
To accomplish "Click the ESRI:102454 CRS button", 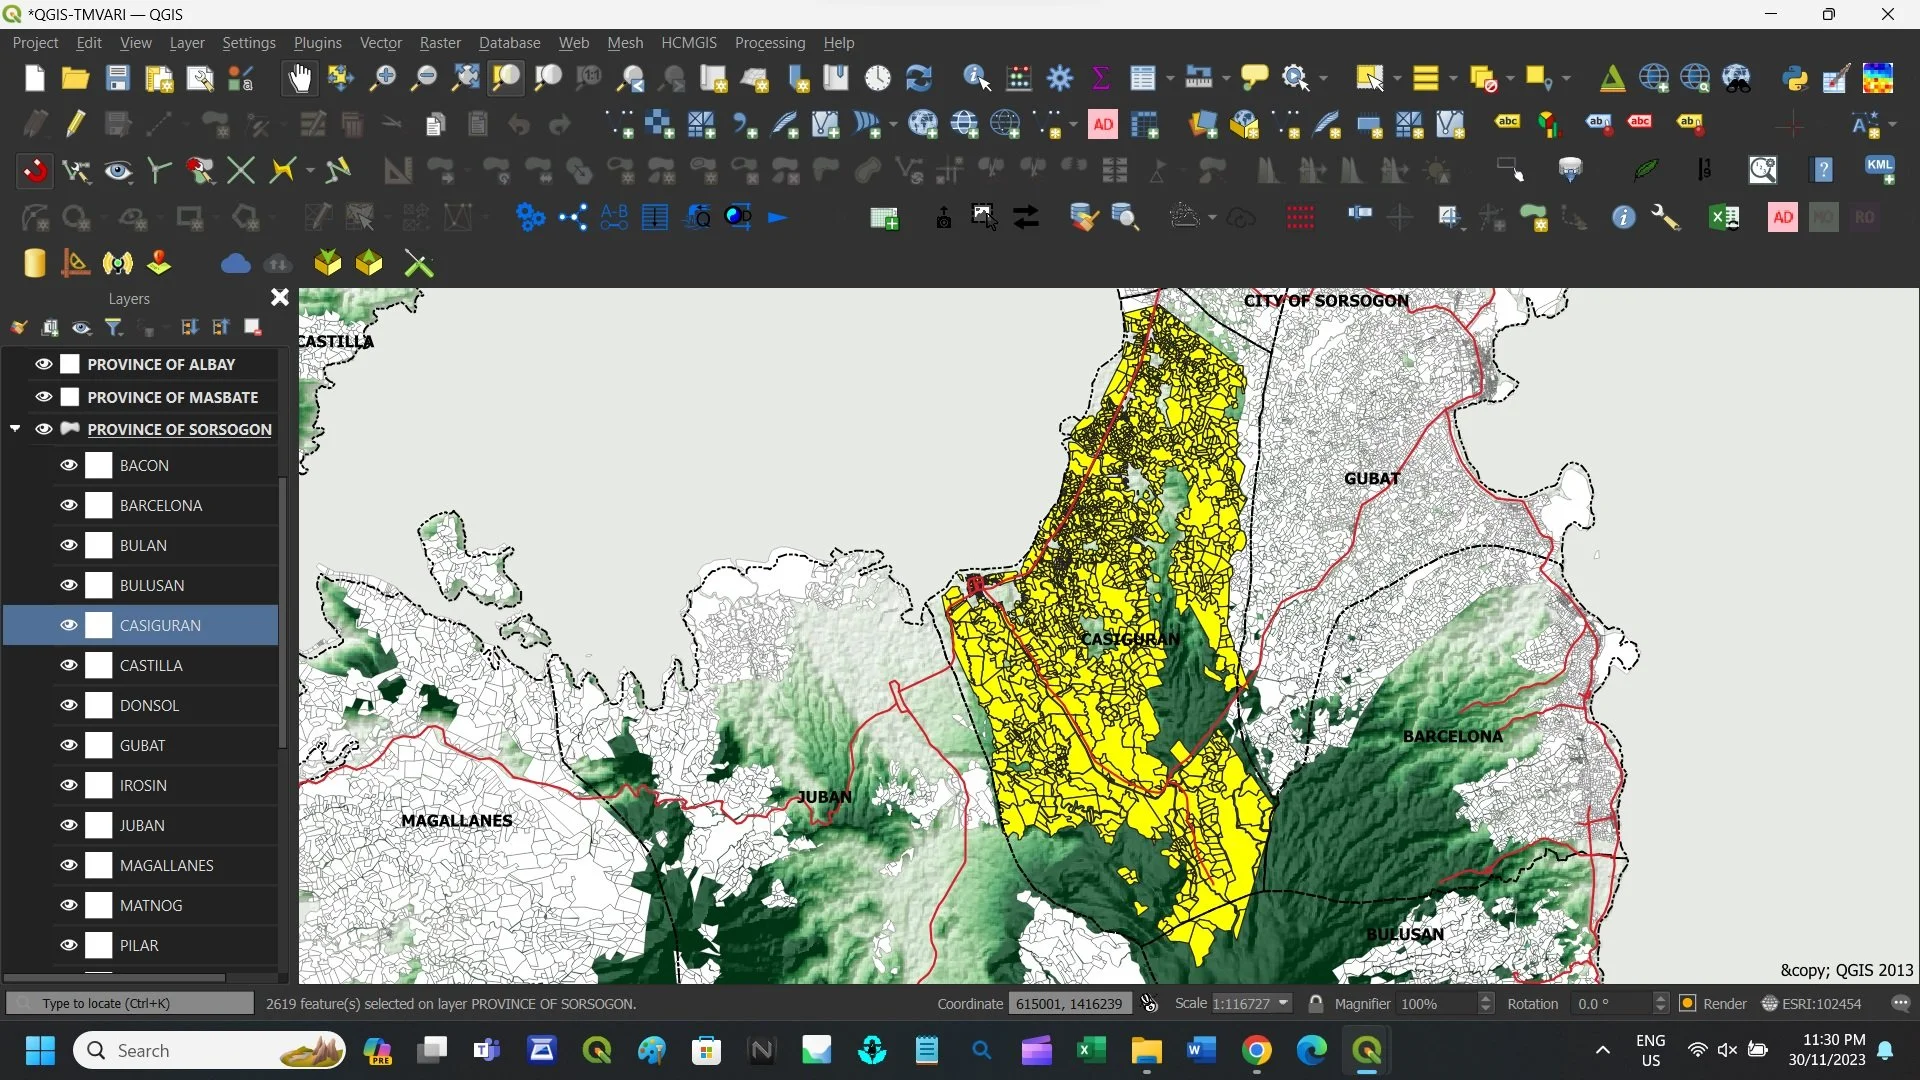I will [1812, 1003].
